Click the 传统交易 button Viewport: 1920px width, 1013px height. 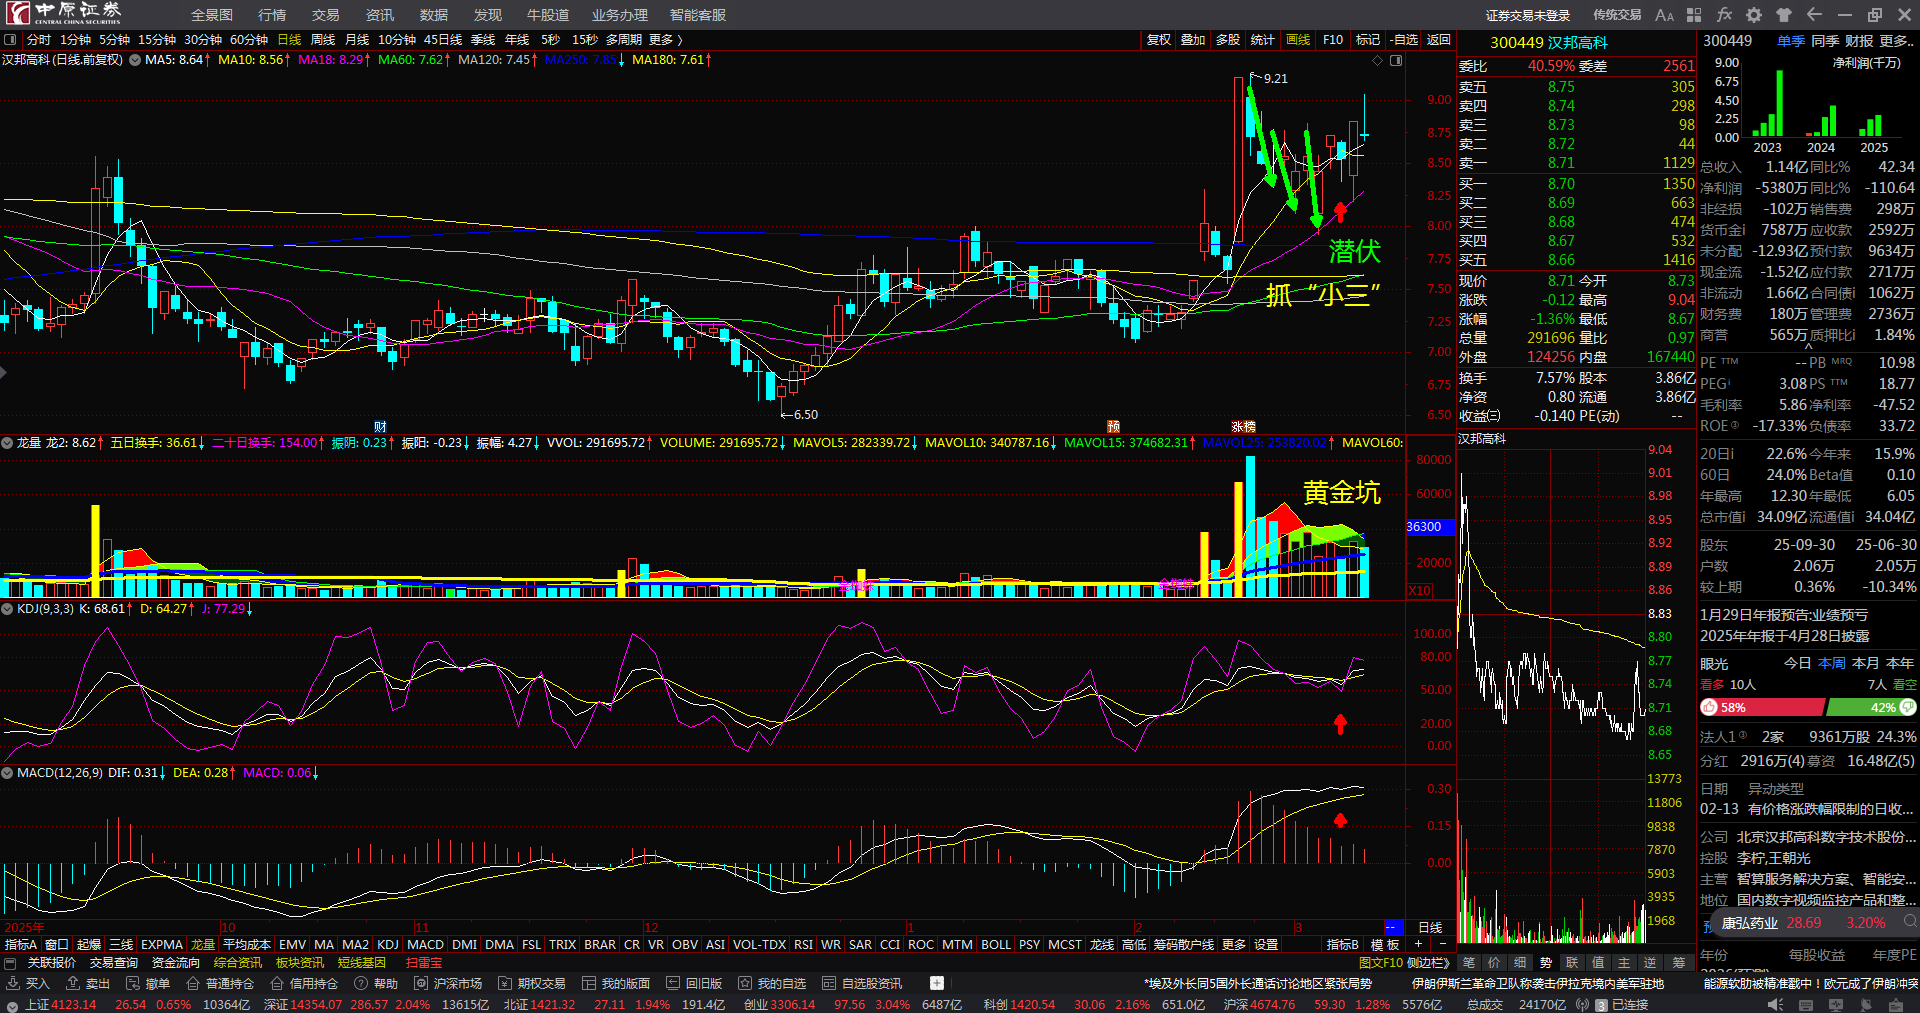coord(1617,15)
